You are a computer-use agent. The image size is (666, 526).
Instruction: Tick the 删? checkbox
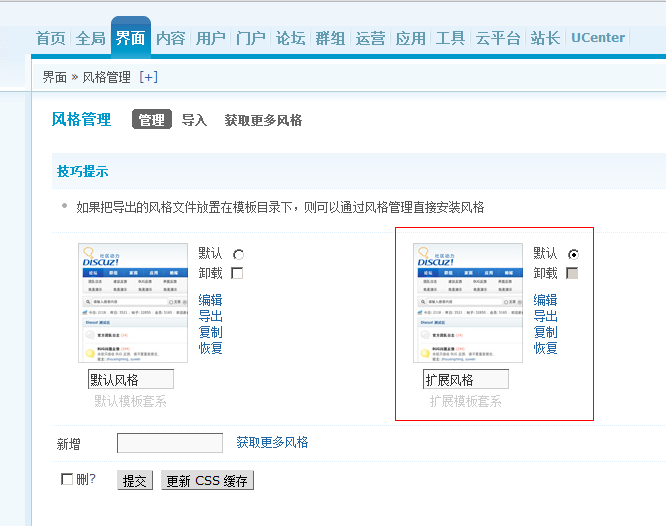point(68,480)
